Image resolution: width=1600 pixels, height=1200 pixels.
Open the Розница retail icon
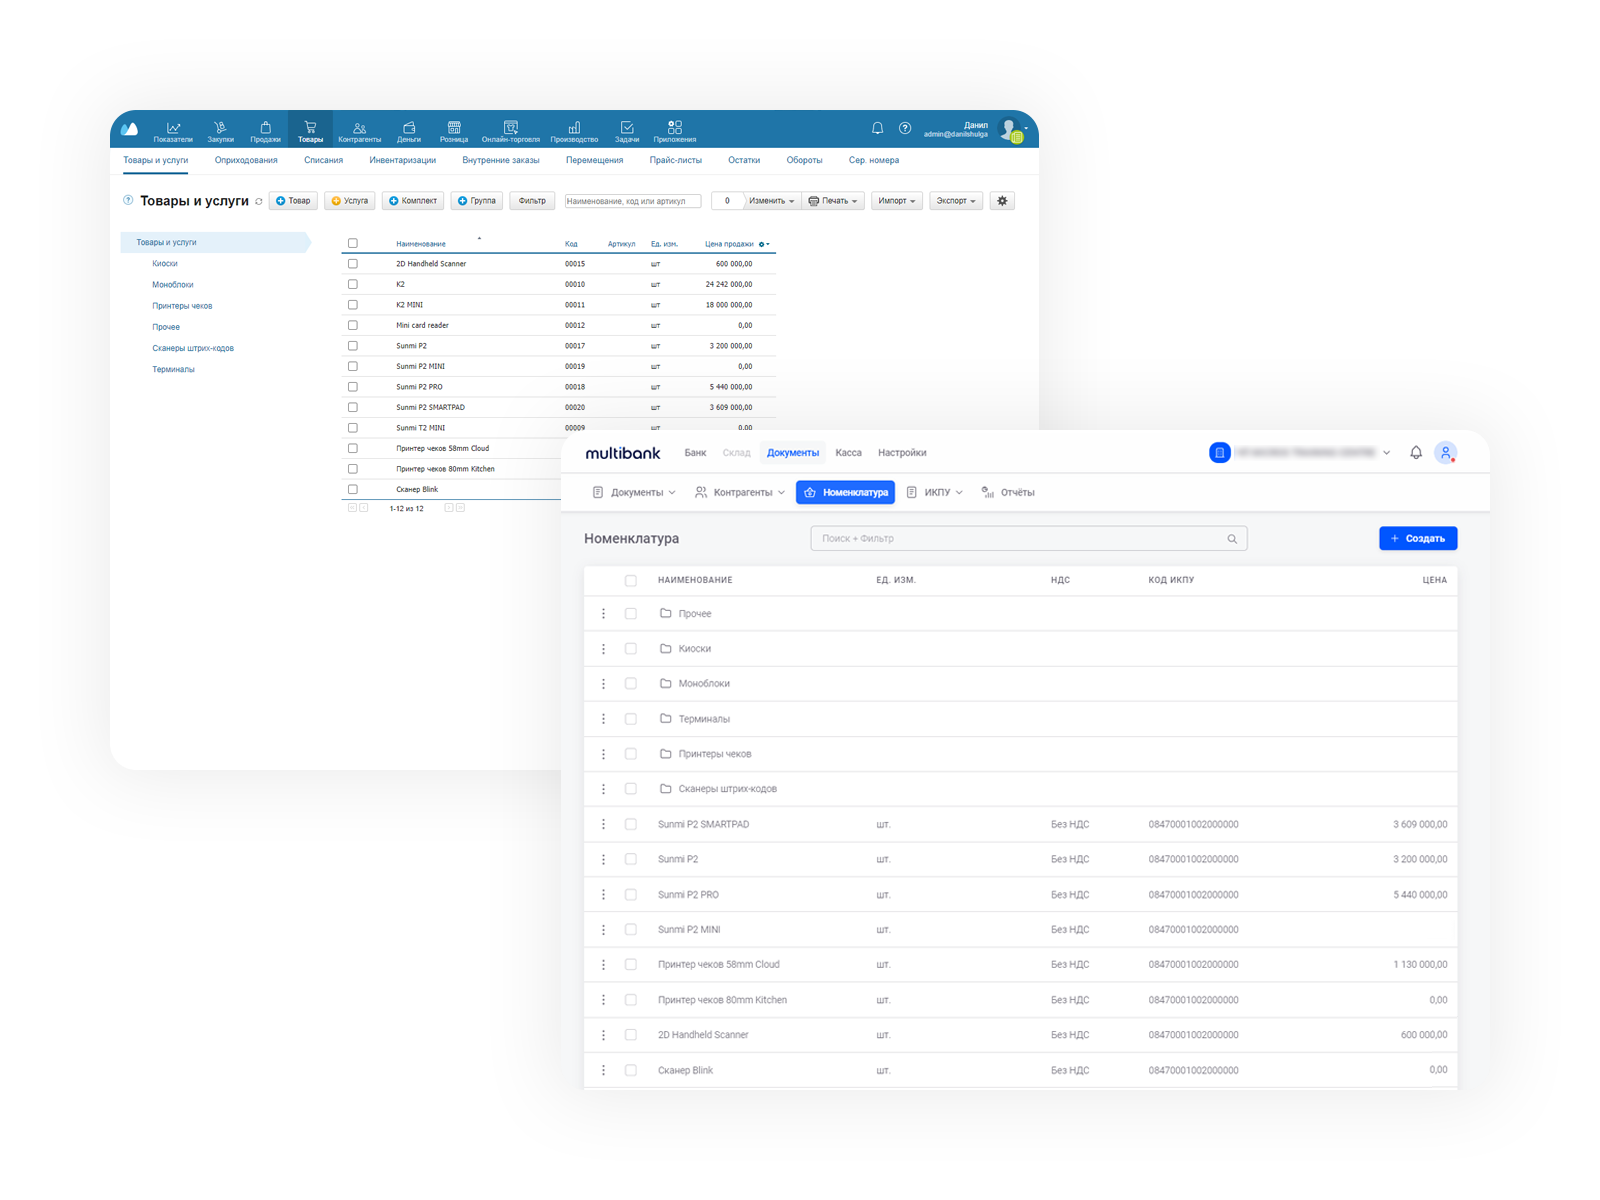click(454, 130)
